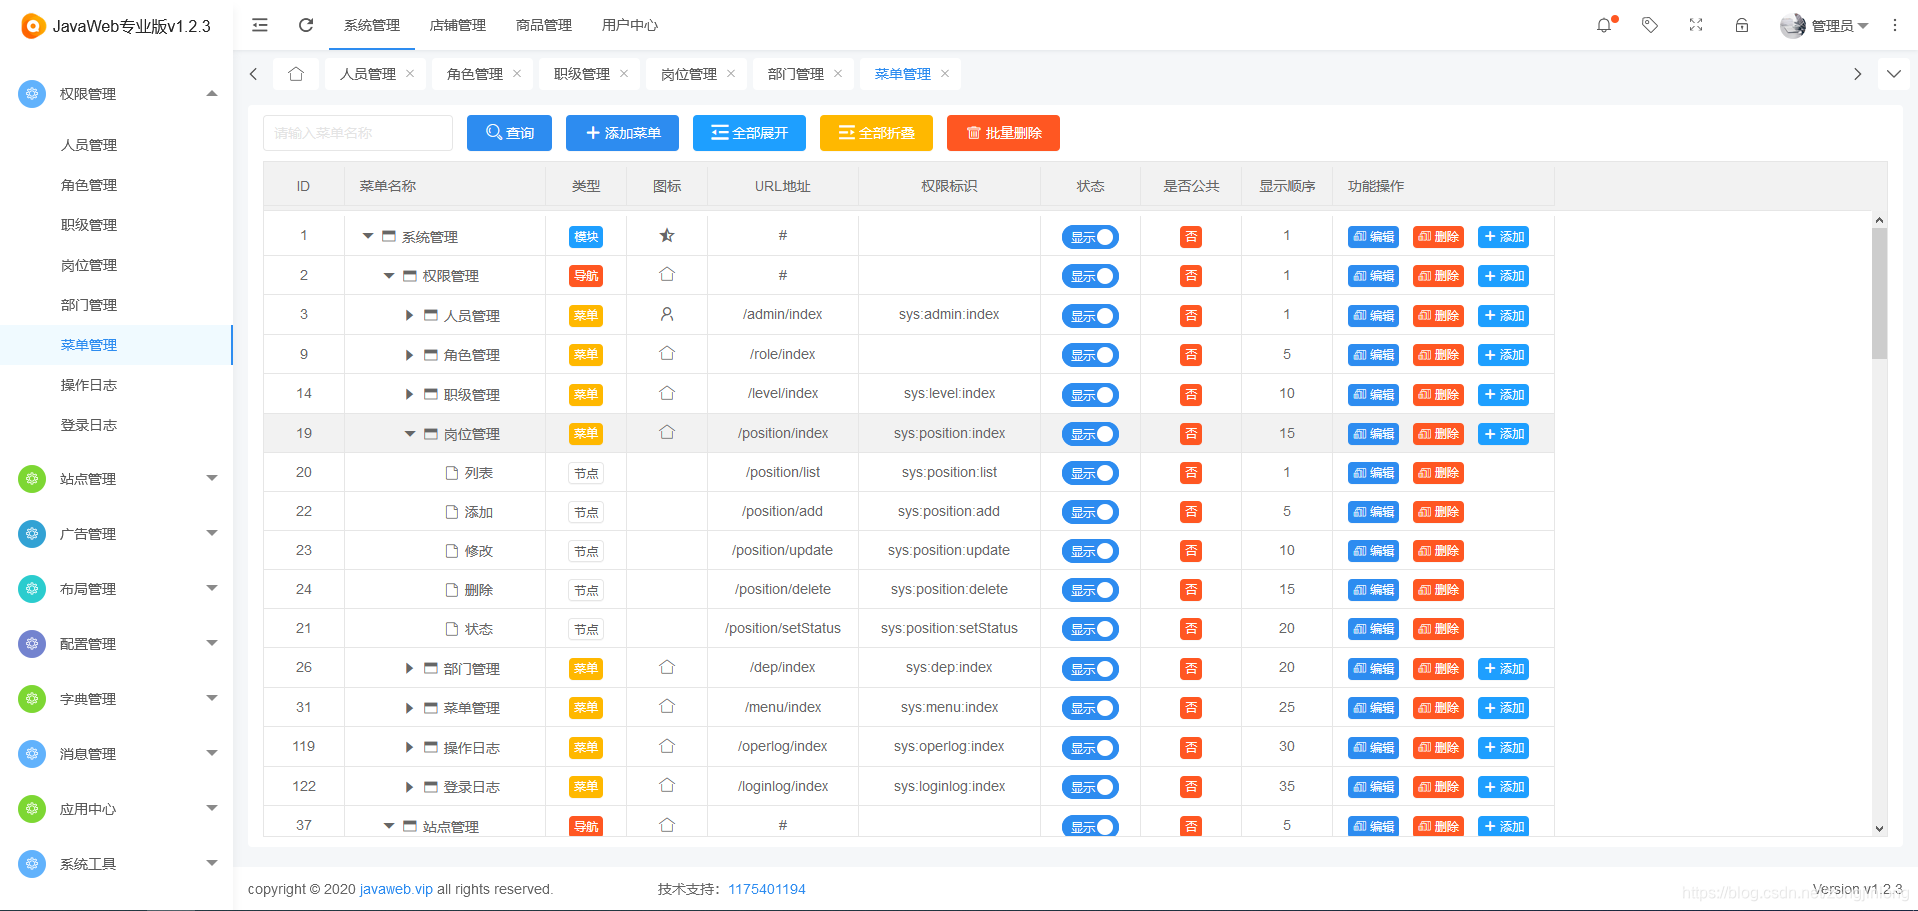
Task: Close the 菜单管理 tab
Action: click(945, 74)
